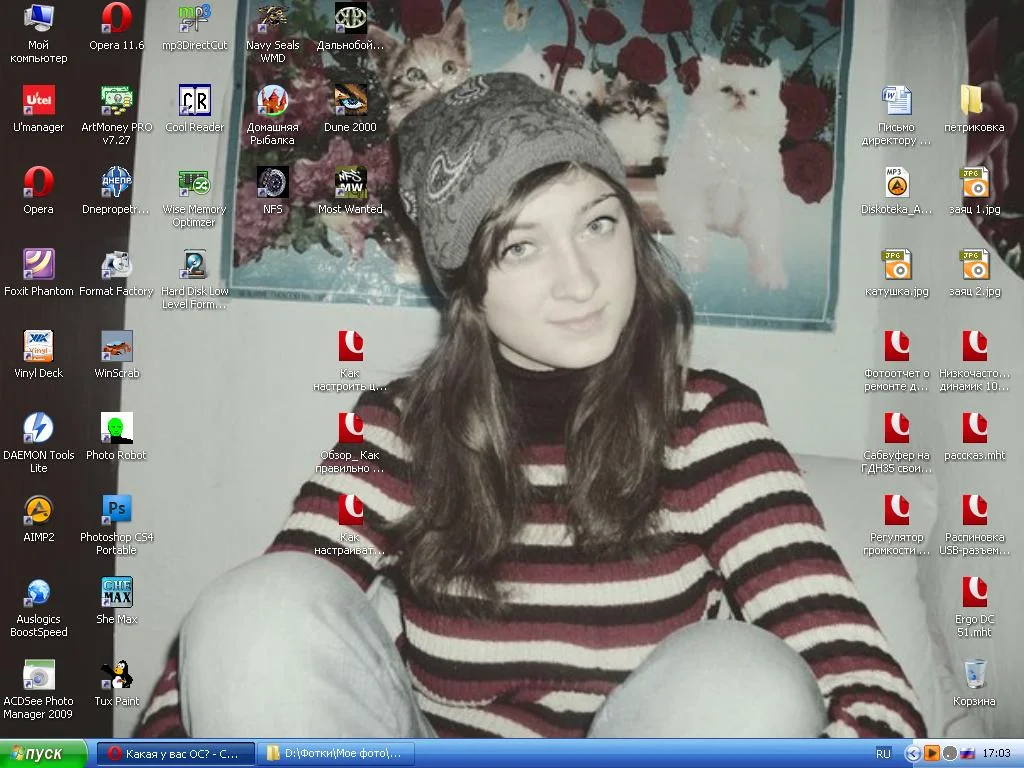1024x768 pixels.
Task: Select the DAEMON Tools Lite icon
Action: 38,429
